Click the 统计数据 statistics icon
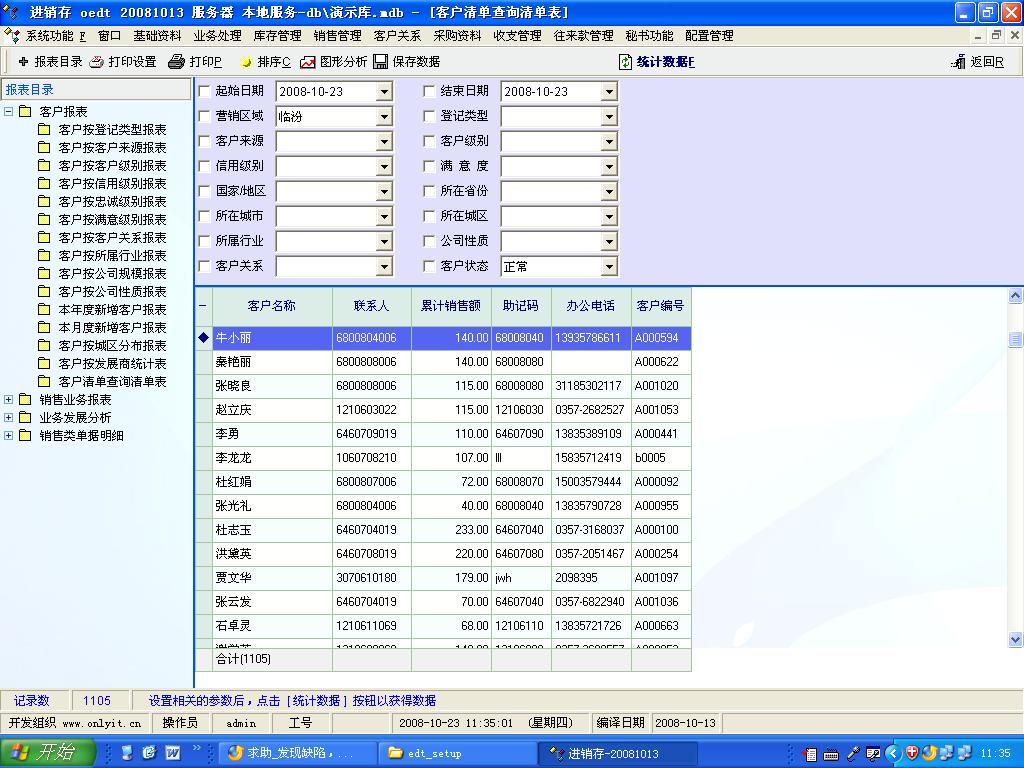 626,62
